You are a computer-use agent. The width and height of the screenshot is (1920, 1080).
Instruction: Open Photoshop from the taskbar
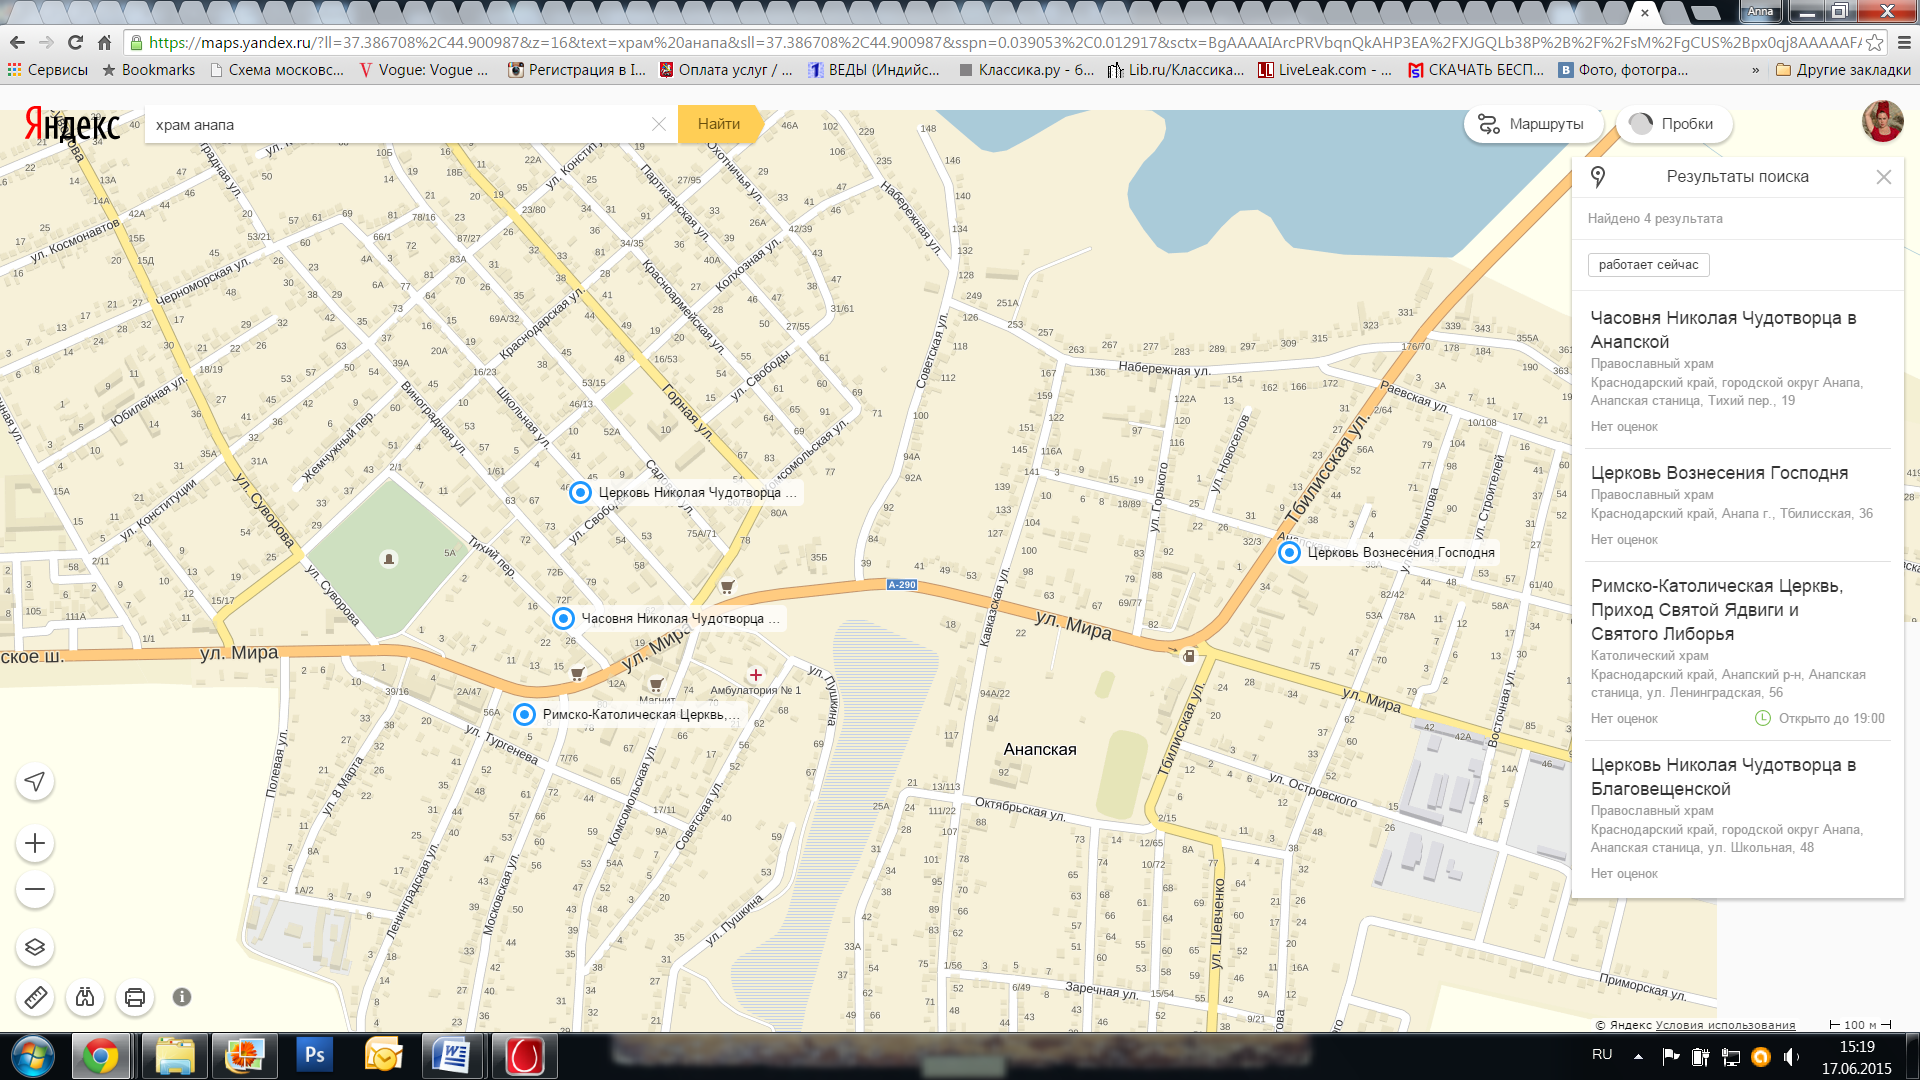[314, 1056]
